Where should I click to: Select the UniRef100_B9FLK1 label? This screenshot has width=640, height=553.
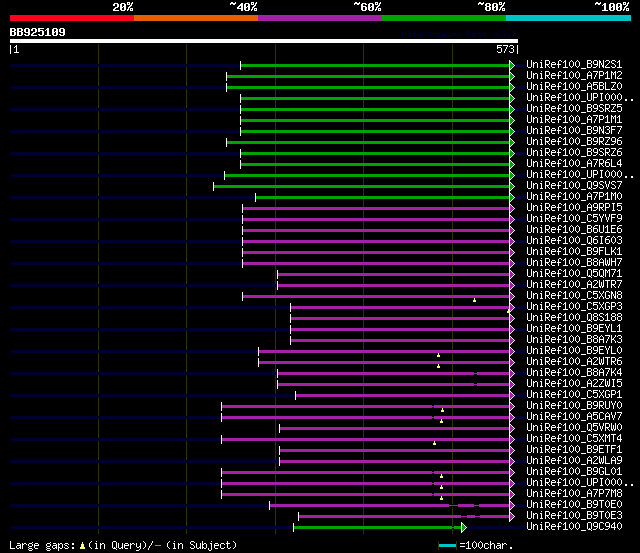(574, 252)
